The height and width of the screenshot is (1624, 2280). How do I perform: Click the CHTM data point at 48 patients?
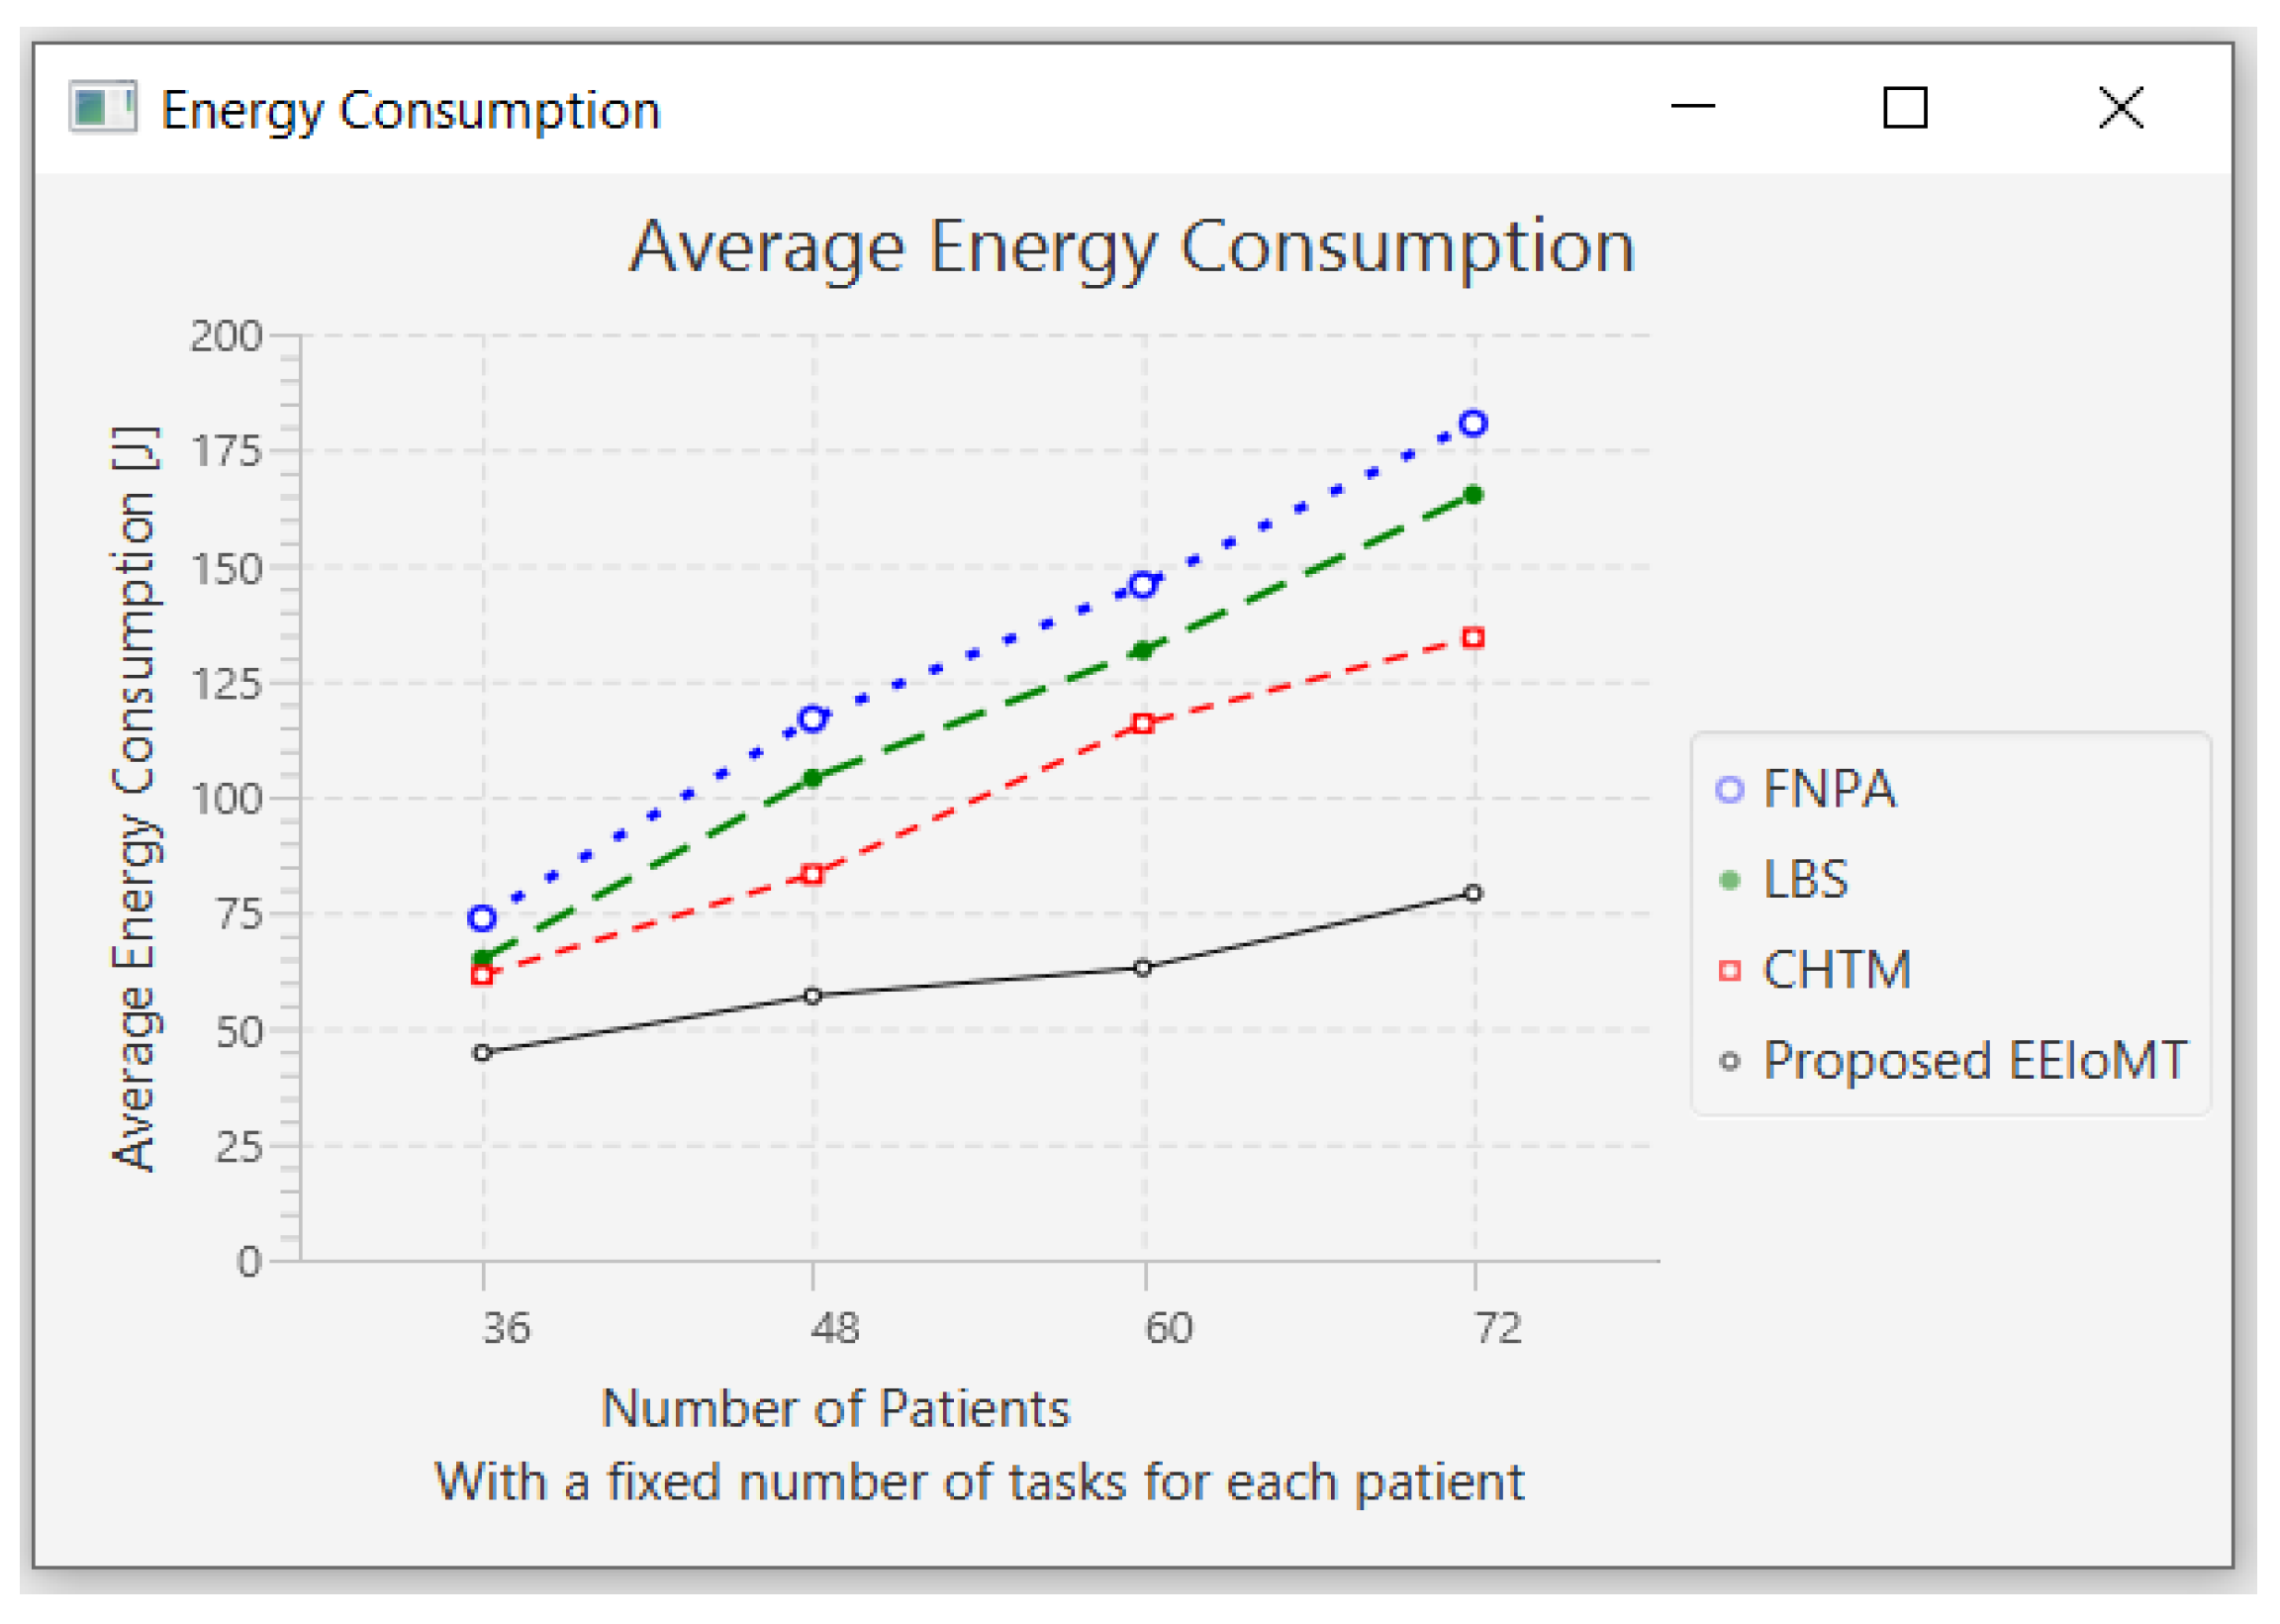tap(813, 875)
